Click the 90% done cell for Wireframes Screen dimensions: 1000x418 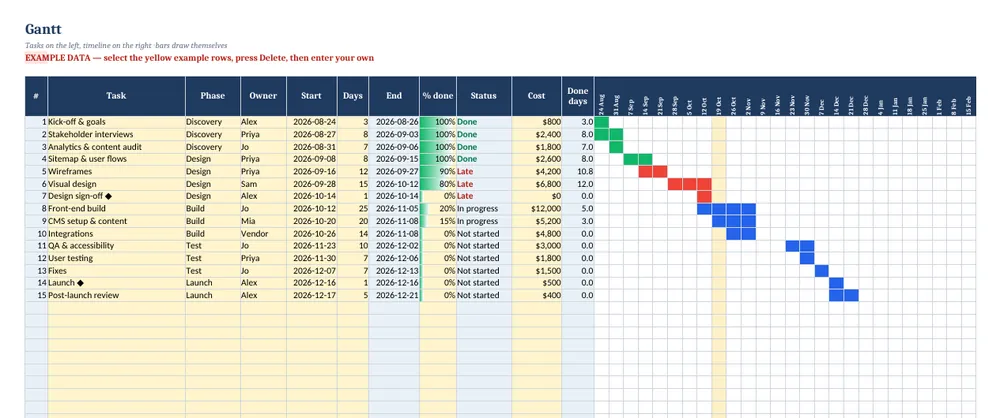point(438,171)
